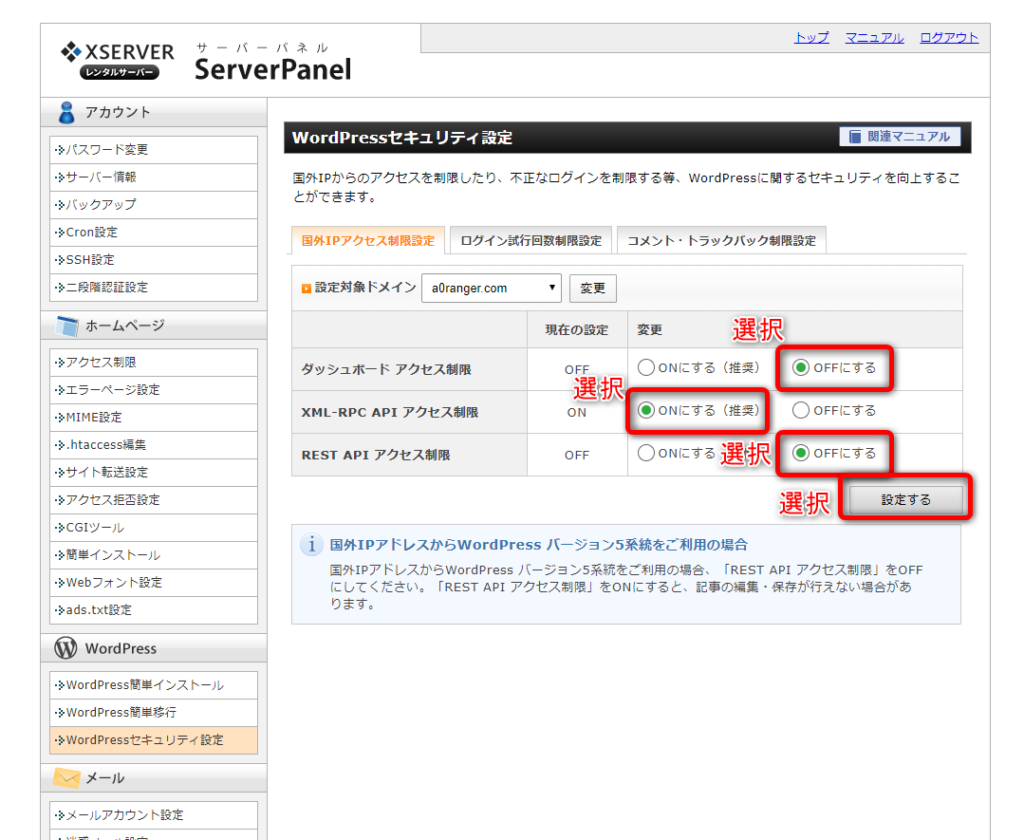
Task: Click the ホームページ section header
Action: pos(153,325)
